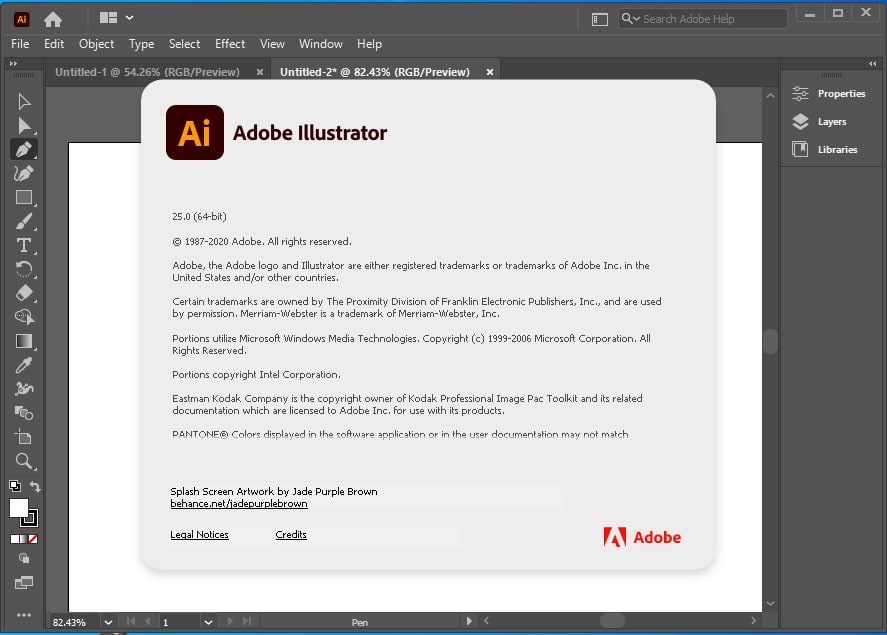Select the Type tool

pos(24,245)
